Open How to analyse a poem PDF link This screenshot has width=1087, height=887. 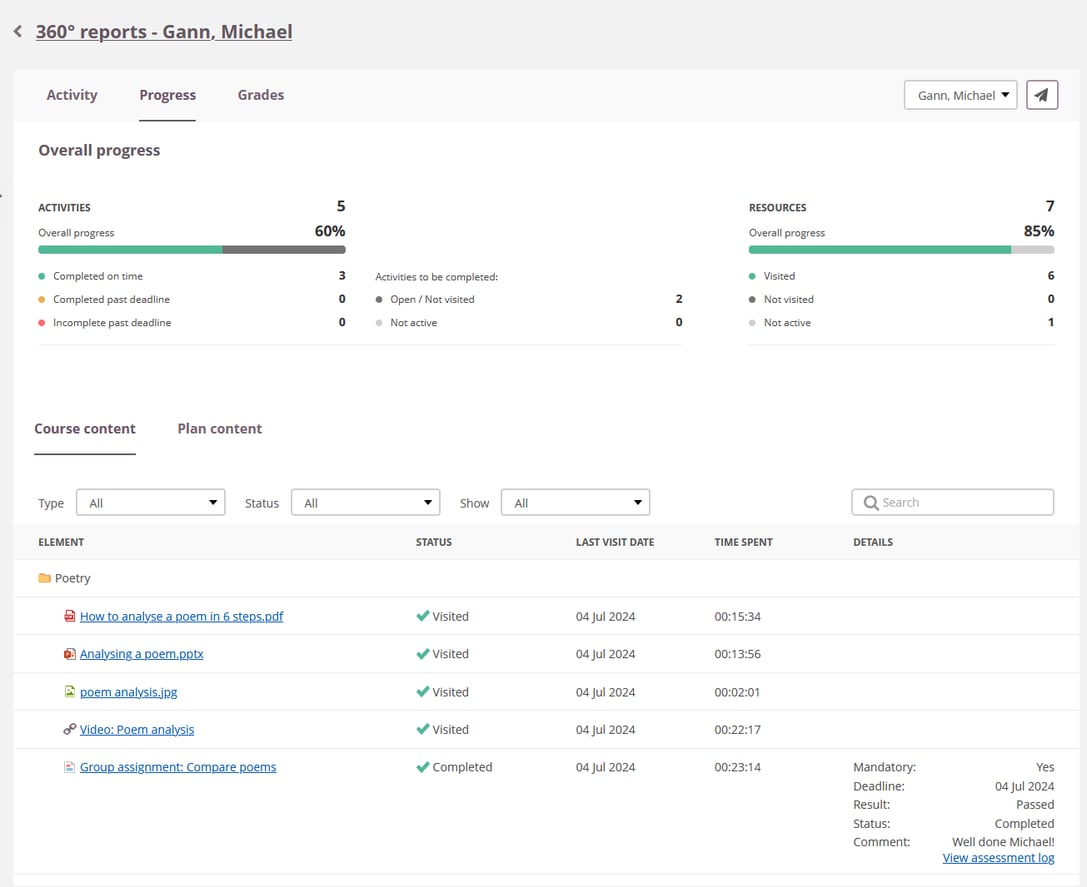pyautogui.click(x=181, y=616)
